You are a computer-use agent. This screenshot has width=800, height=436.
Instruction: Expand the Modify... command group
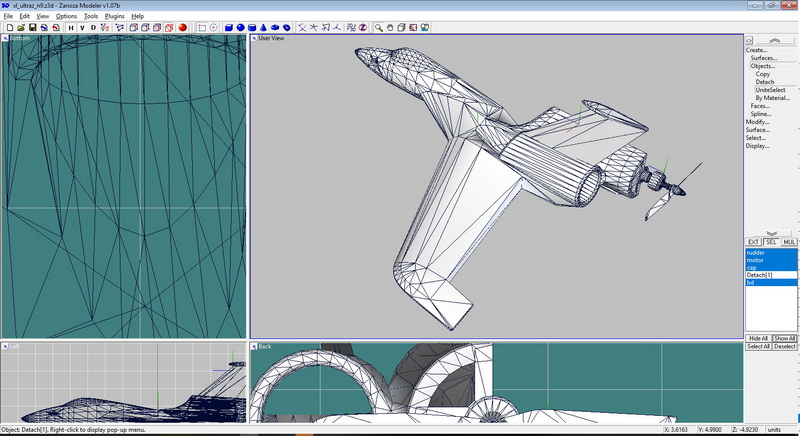point(757,122)
